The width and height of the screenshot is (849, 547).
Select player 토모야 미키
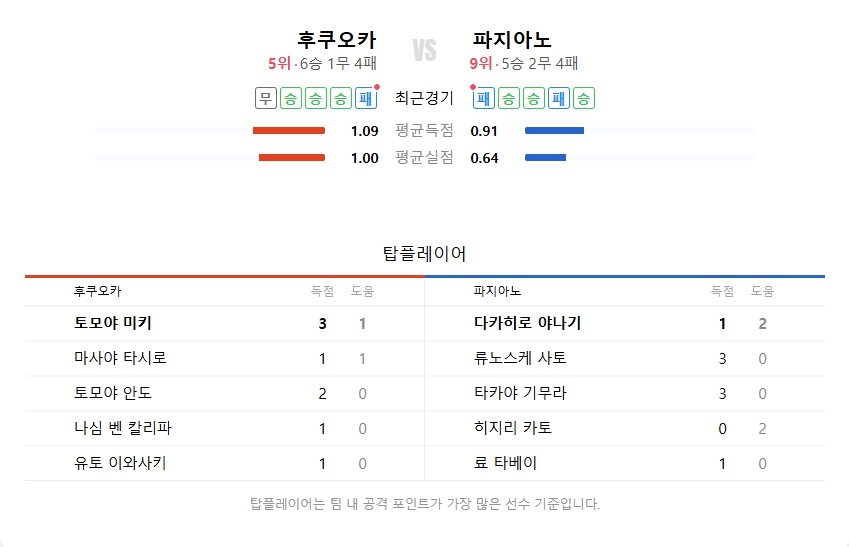point(113,323)
